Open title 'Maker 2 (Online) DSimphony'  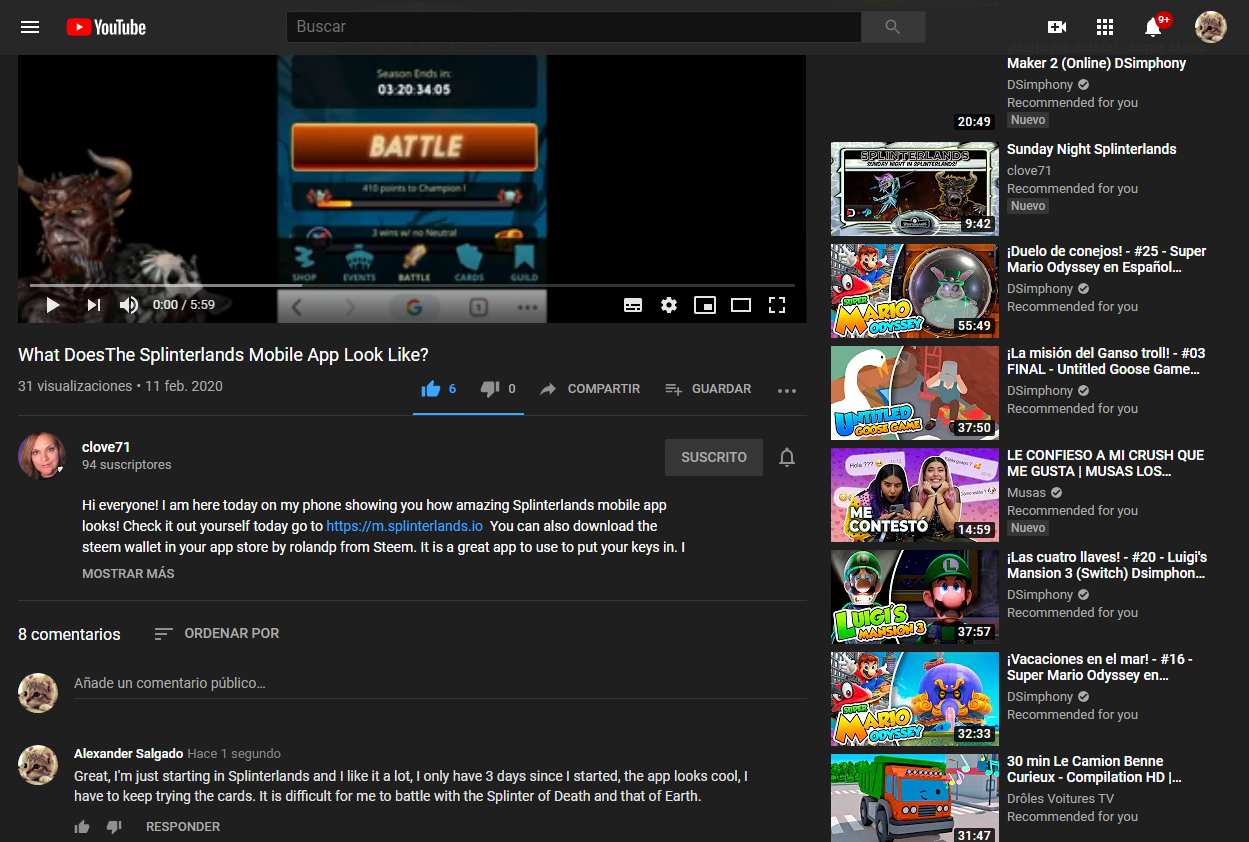point(1096,63)
